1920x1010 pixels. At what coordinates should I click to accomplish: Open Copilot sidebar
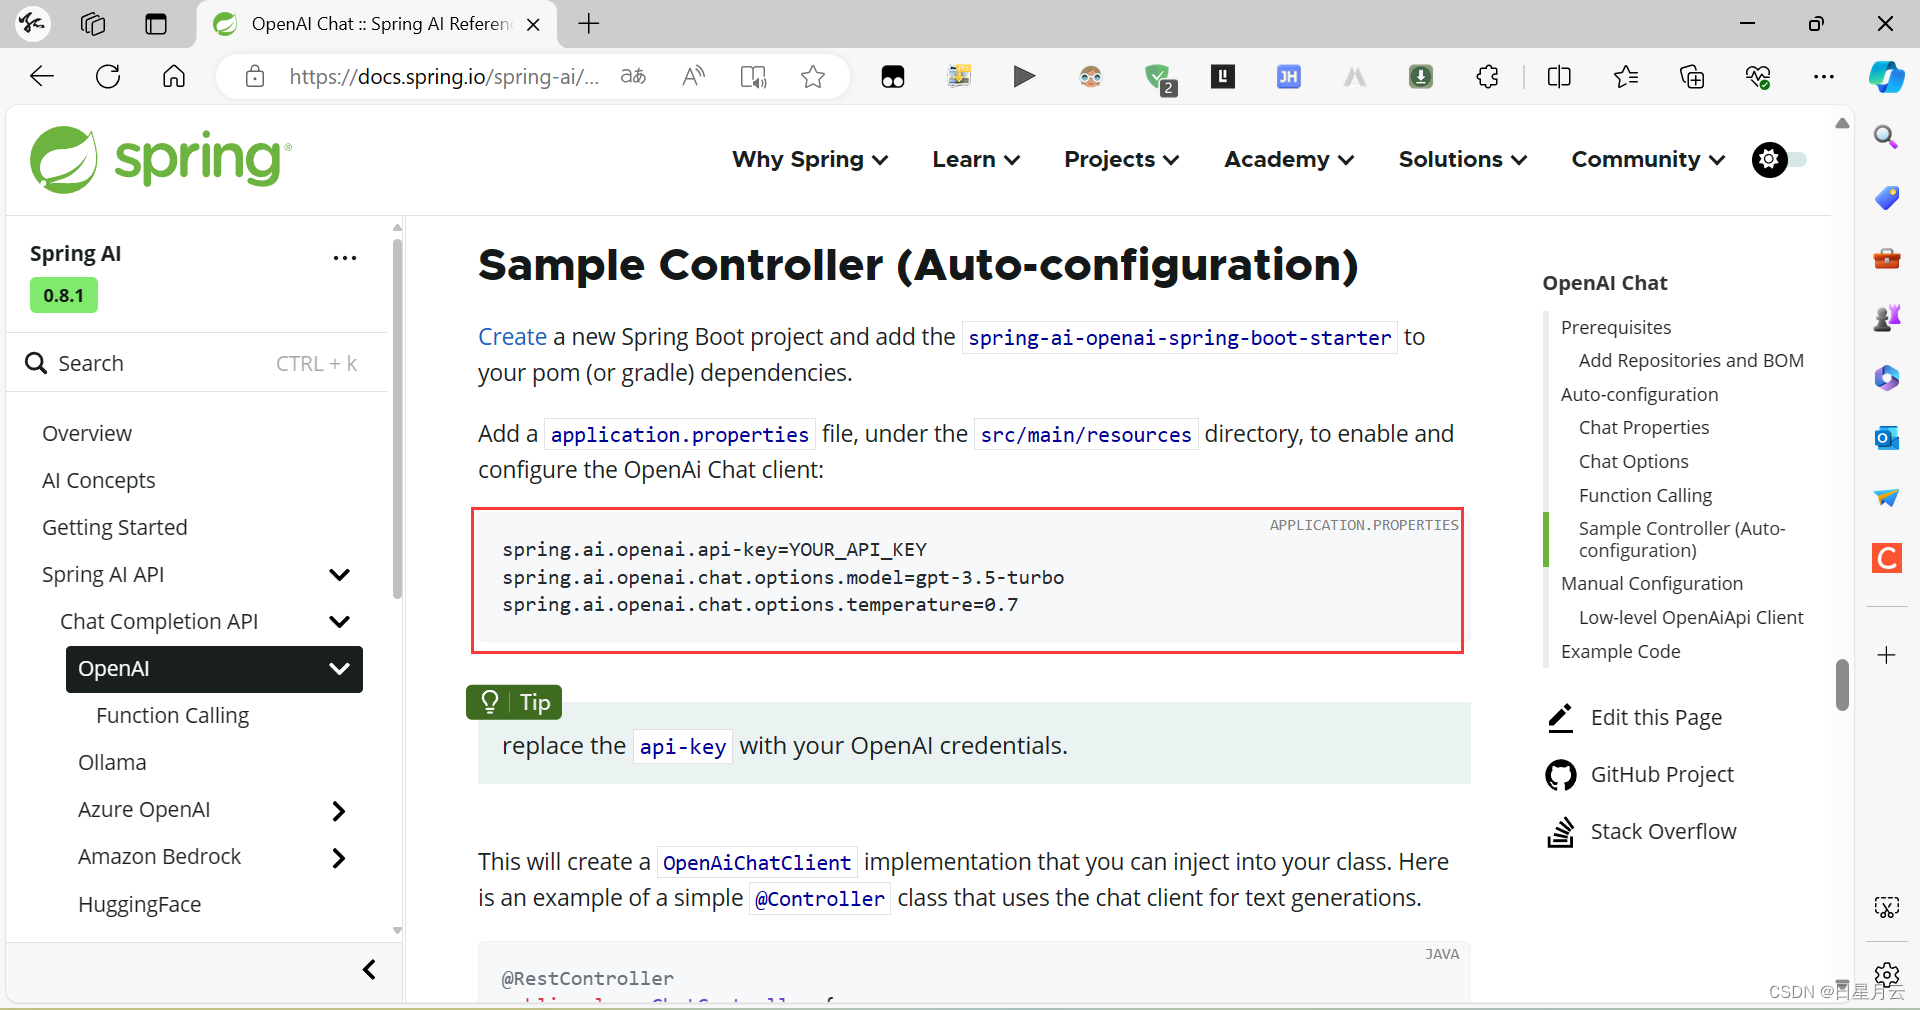(x=1887, y=76)
